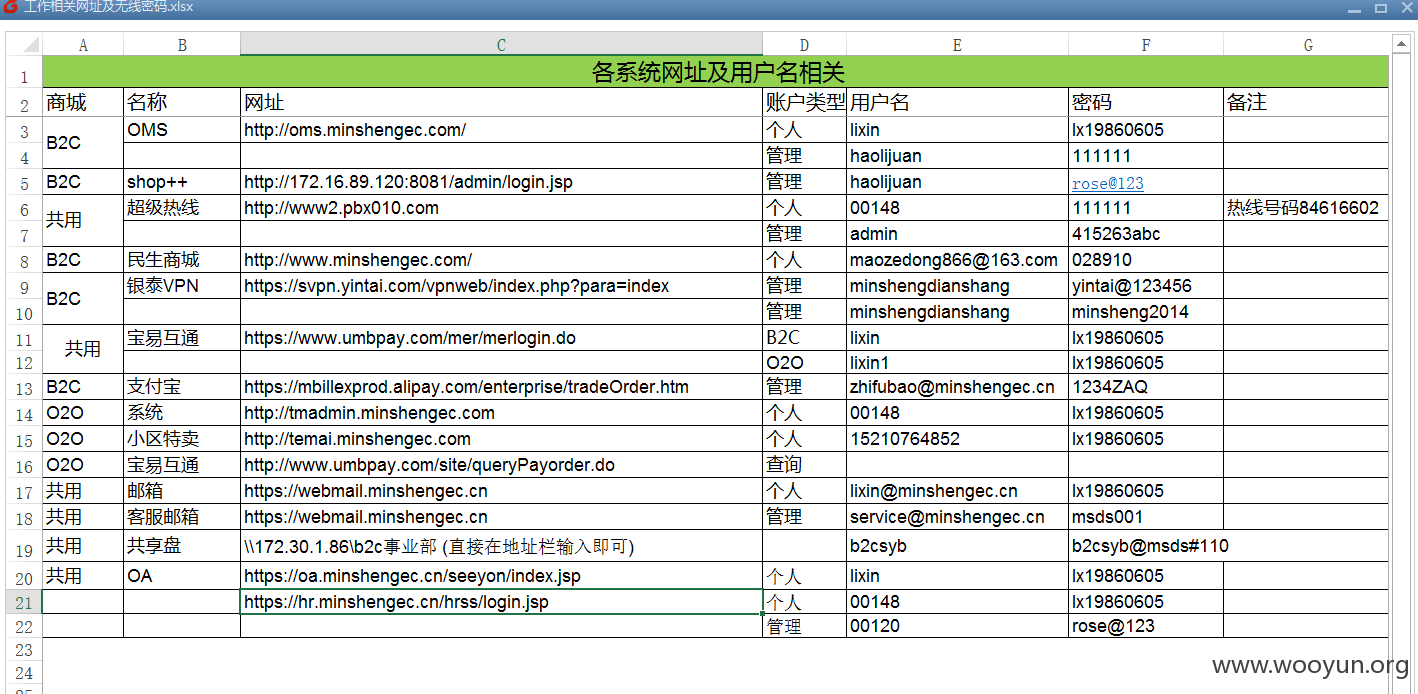Click the https://oa.minshengec.cn/seeyon/index.jsp cell
1418x694 pixels.
(501, 576)
